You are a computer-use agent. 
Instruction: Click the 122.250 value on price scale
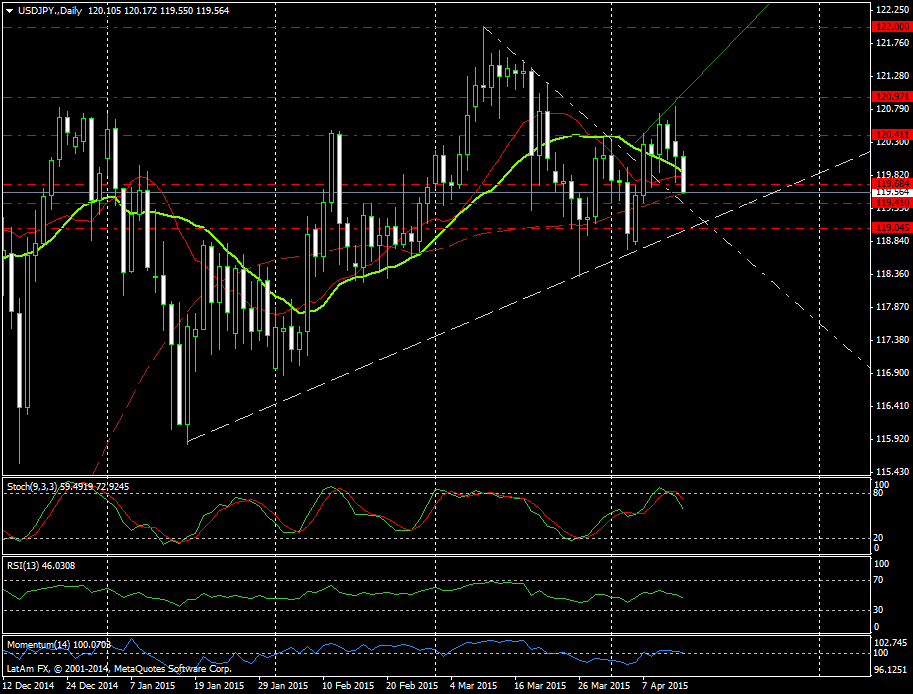889,10
